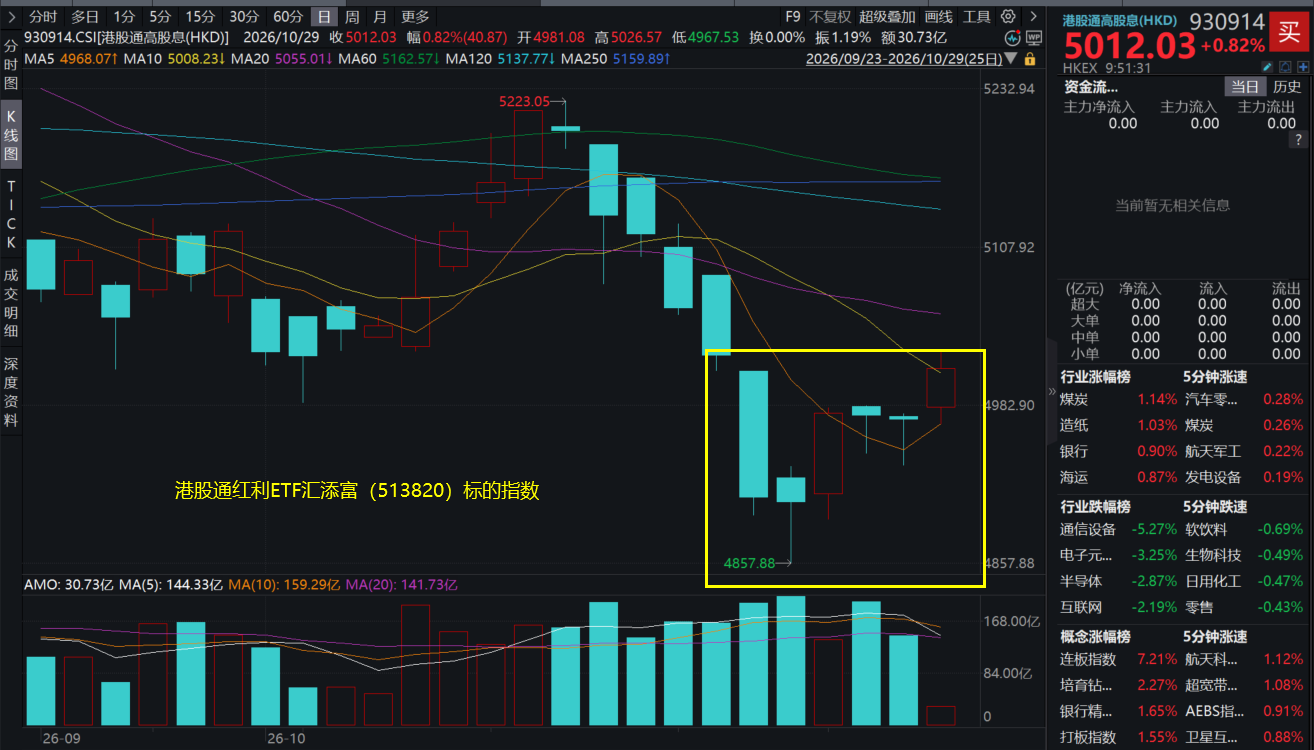Click the pencil edit icon under the price
Viewport: 1314px width, 750px height.
[1267, 67]
